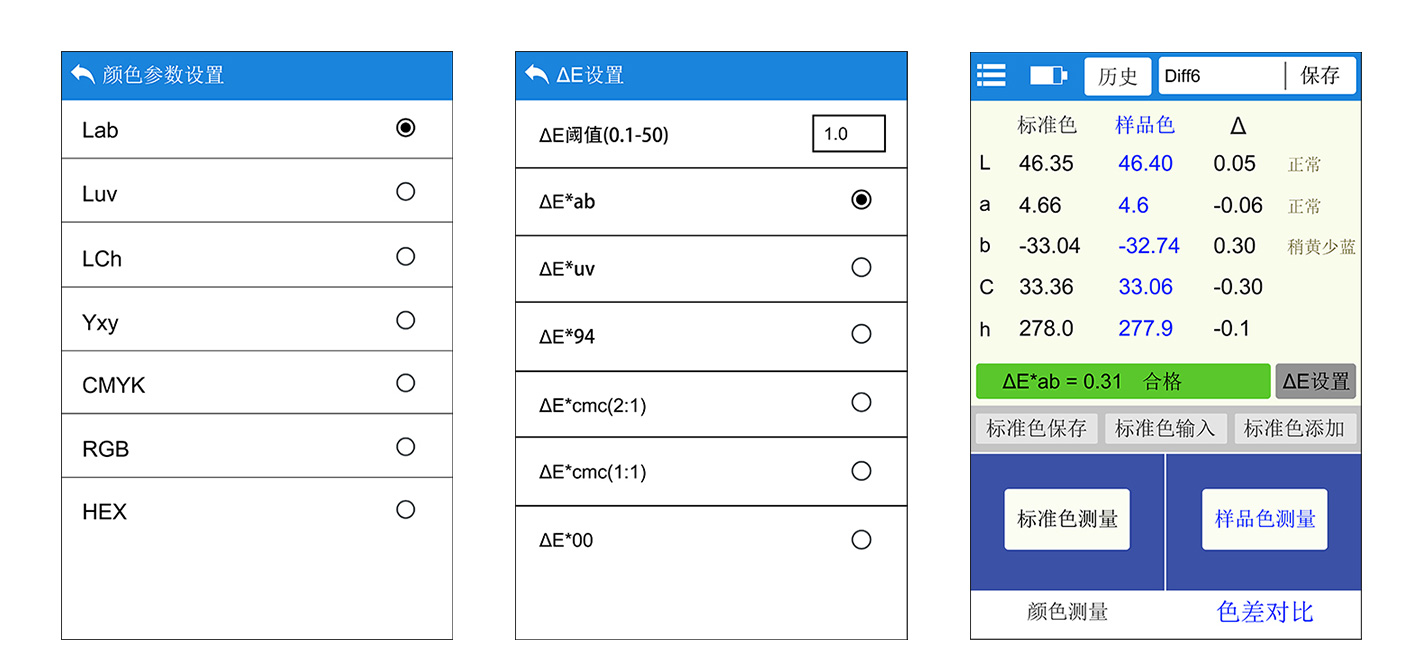This screenshot has width=1423, height=666.
Task: Click the ΔE阈值(0.1-50) label
Action: (x=604, y=134)
